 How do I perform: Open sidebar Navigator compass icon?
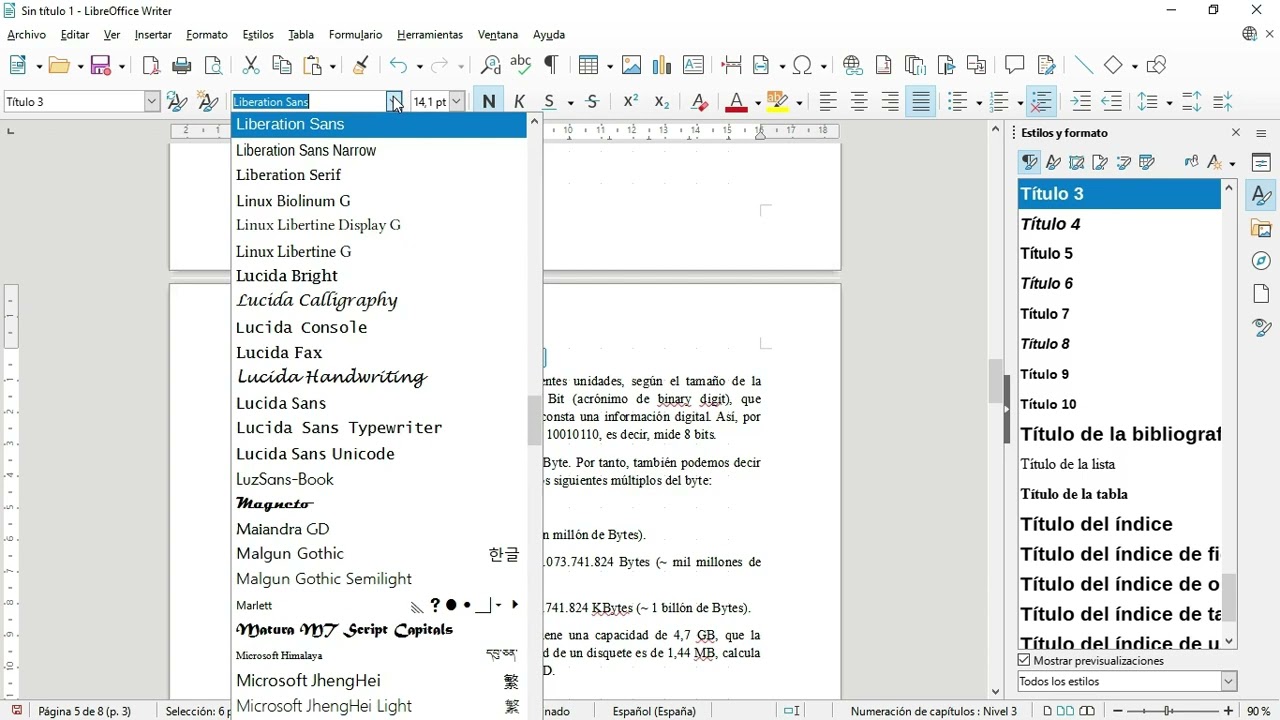point(1261,261)
